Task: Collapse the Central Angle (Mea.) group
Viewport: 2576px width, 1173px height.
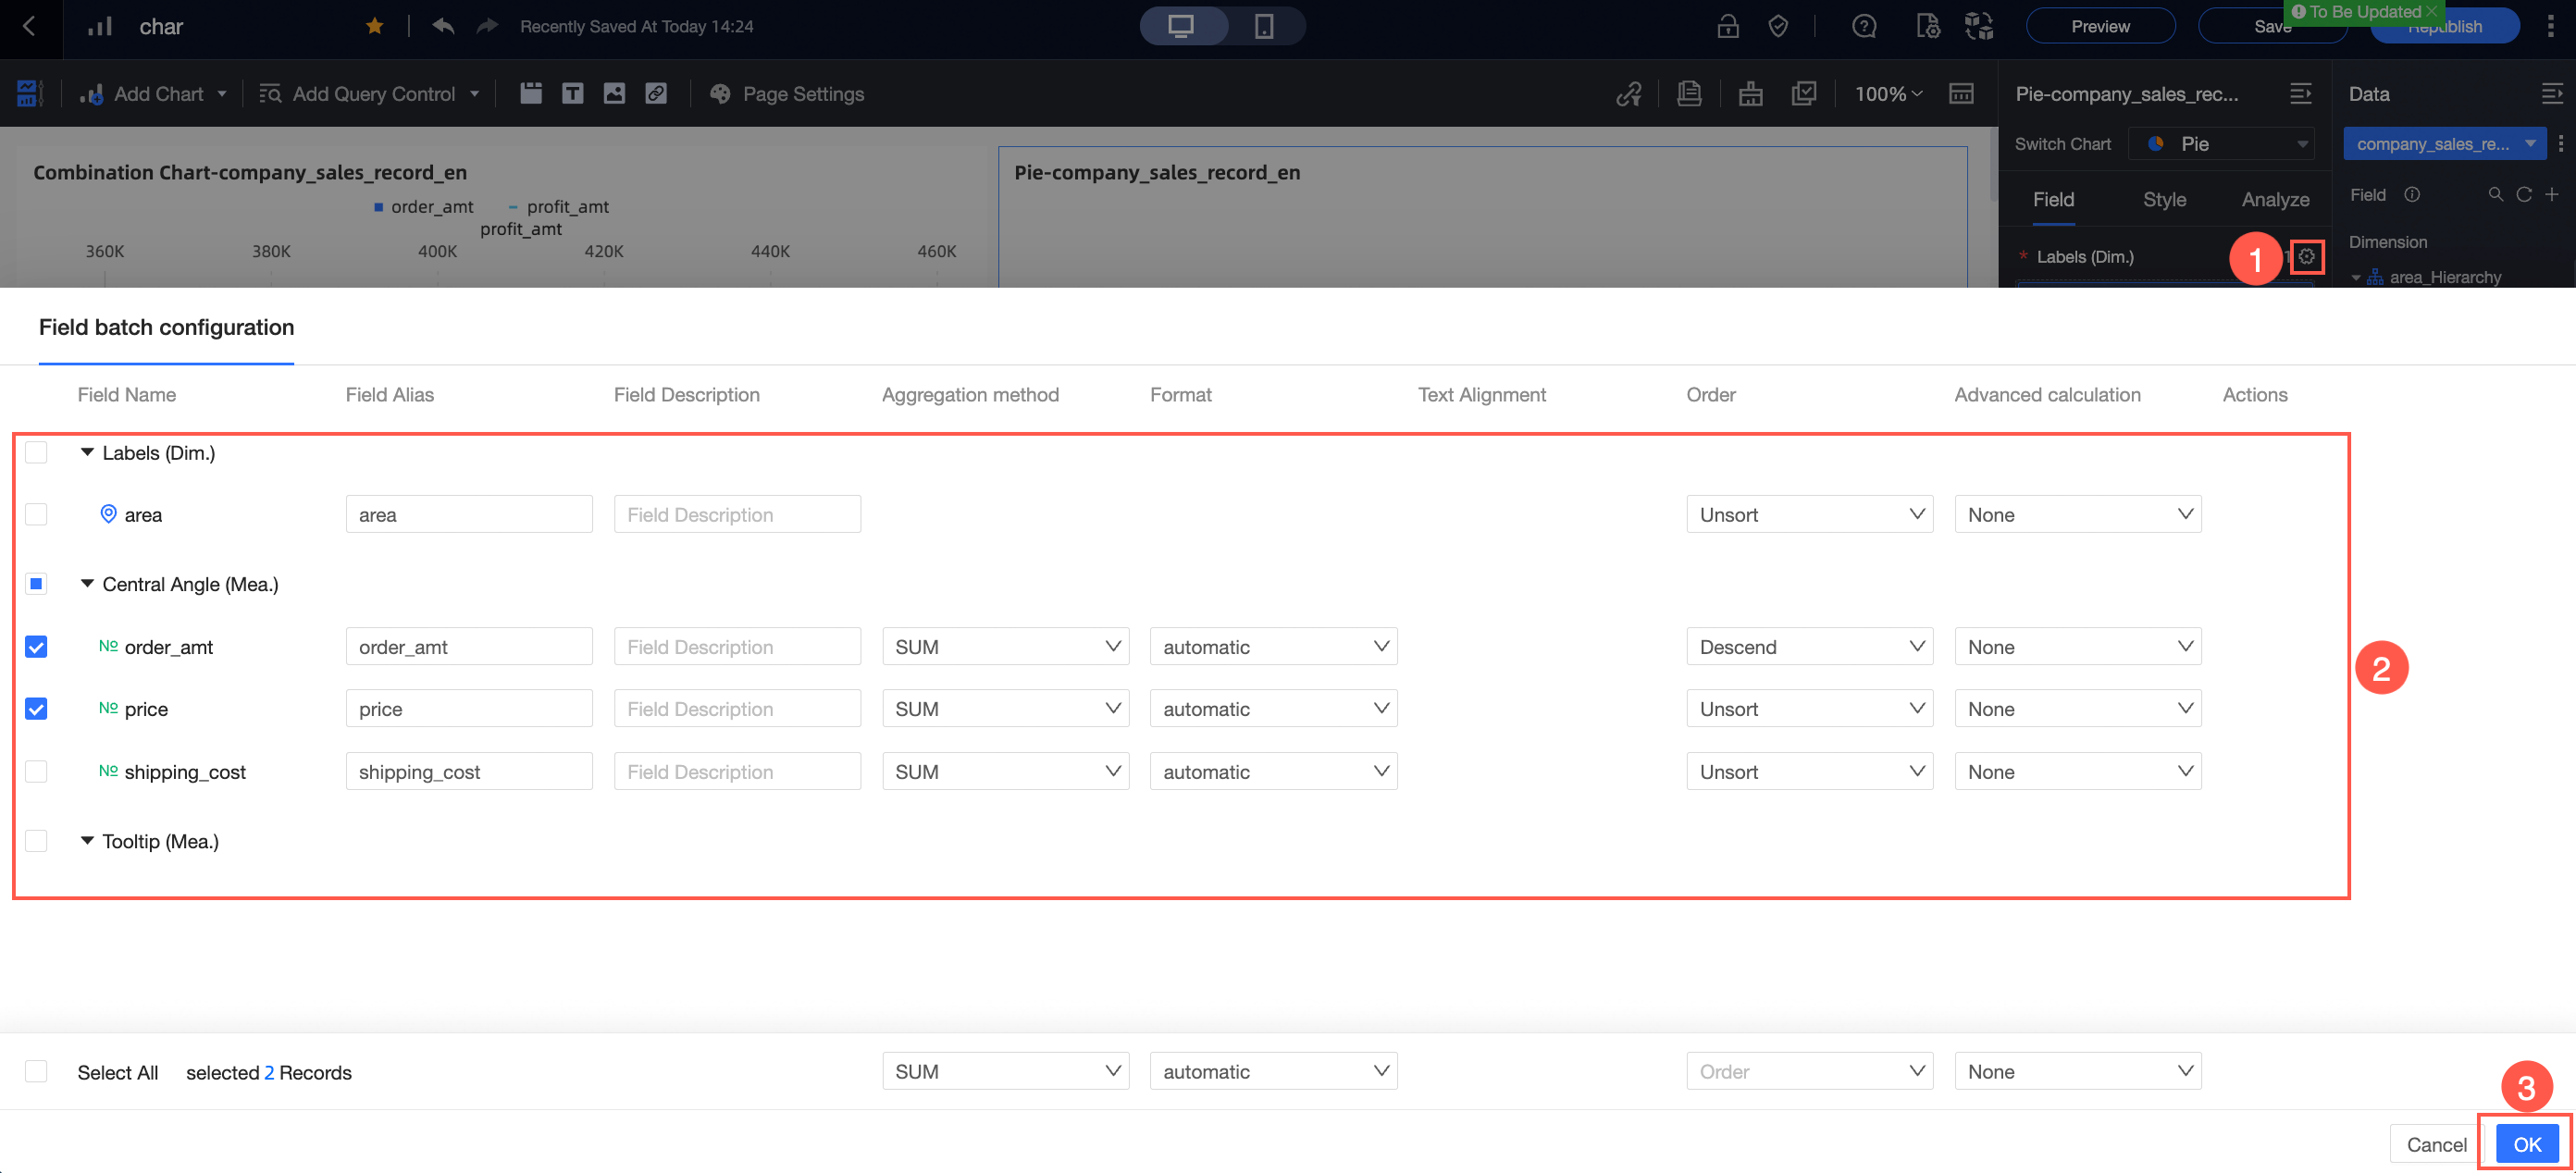Action: pos(87,584)
